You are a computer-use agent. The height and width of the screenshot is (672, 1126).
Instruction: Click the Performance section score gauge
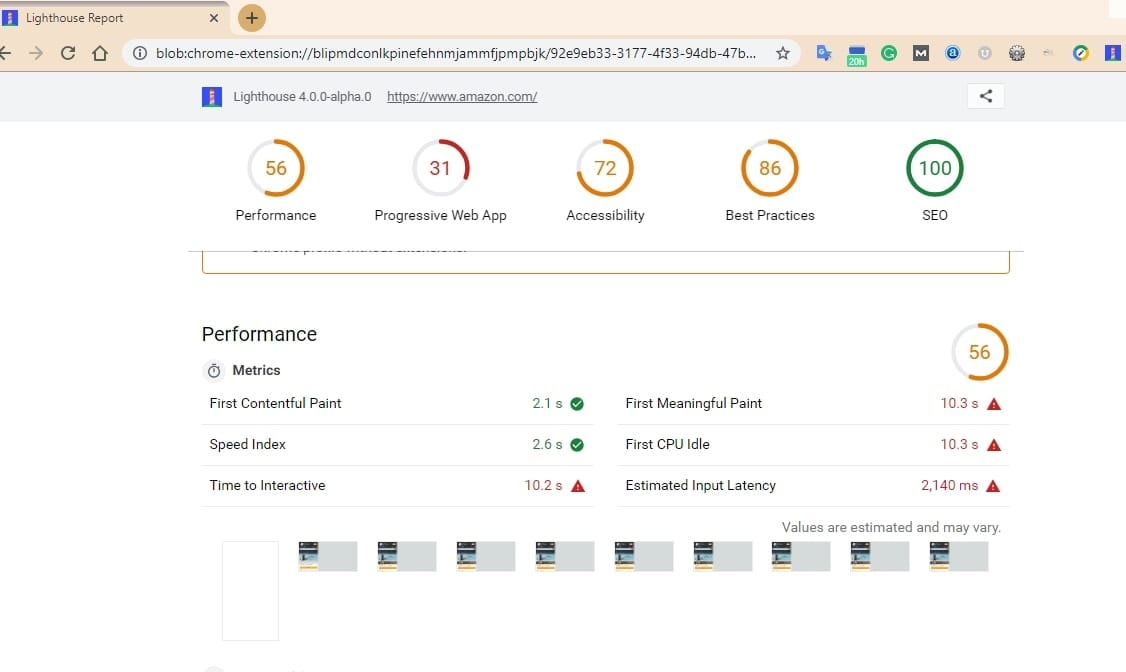click(980, 352)
